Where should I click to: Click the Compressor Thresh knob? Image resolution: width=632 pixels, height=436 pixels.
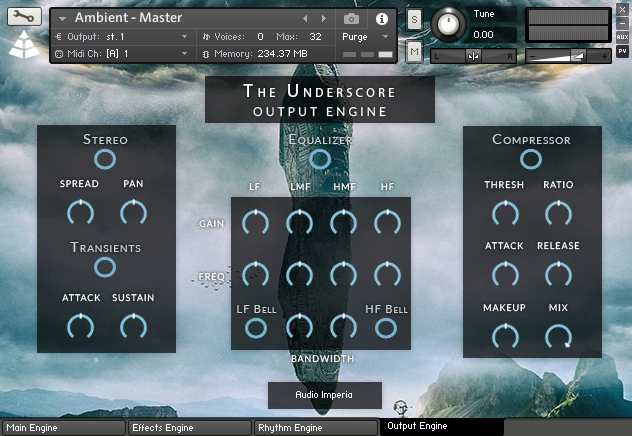505,213
